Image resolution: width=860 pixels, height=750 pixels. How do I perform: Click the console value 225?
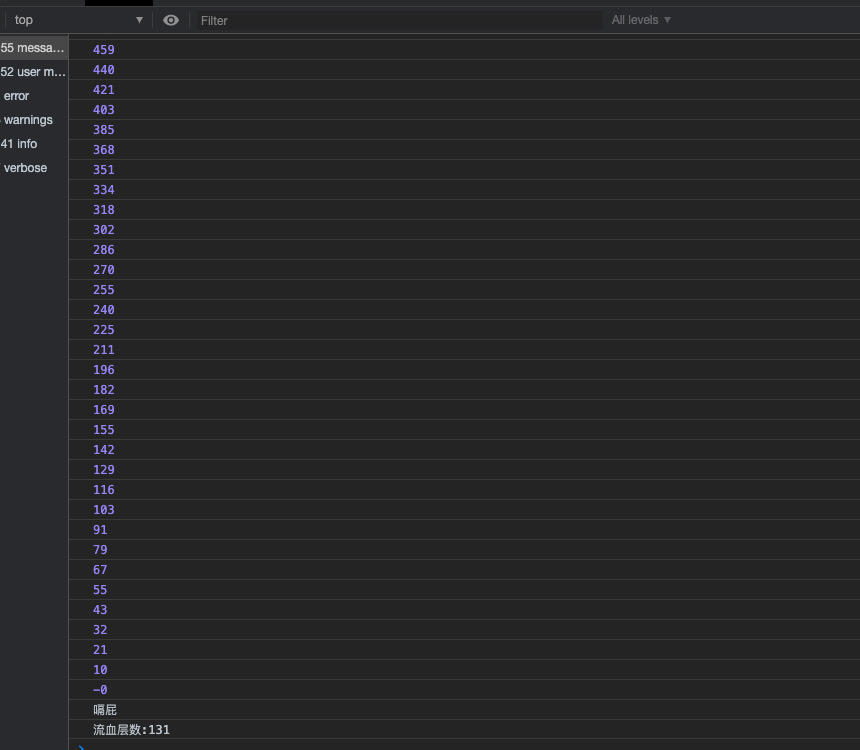pyautogui.click(x=104, y=330)
